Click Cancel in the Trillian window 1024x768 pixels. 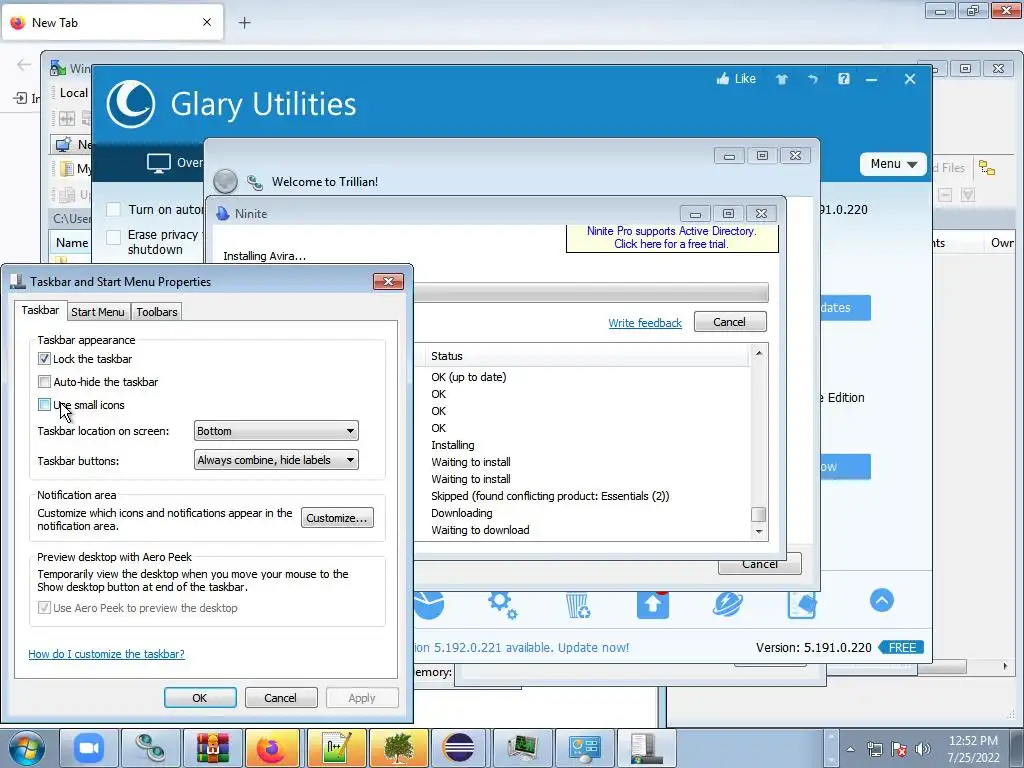(760, 564)
